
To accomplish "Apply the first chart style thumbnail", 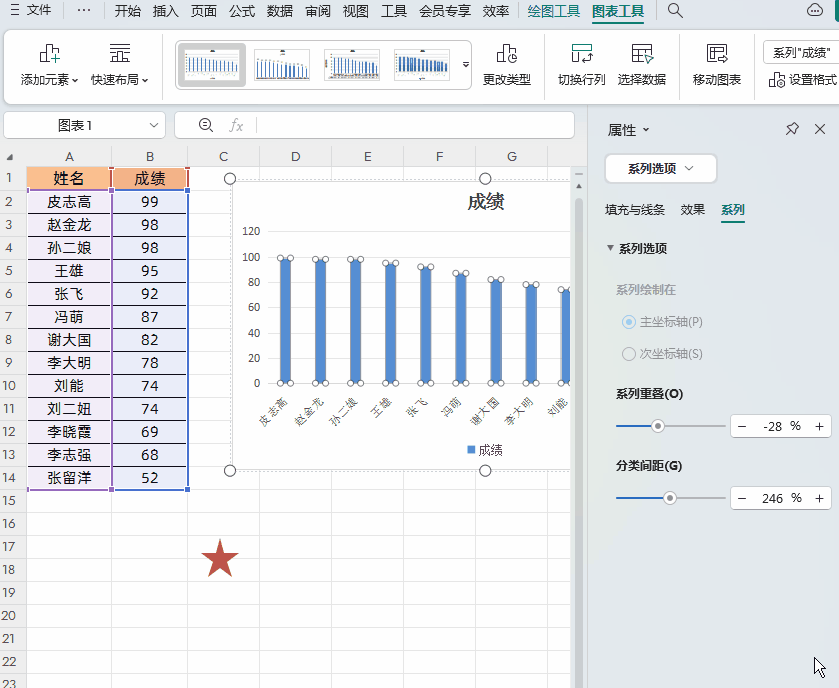I will [x=212, y=65].
